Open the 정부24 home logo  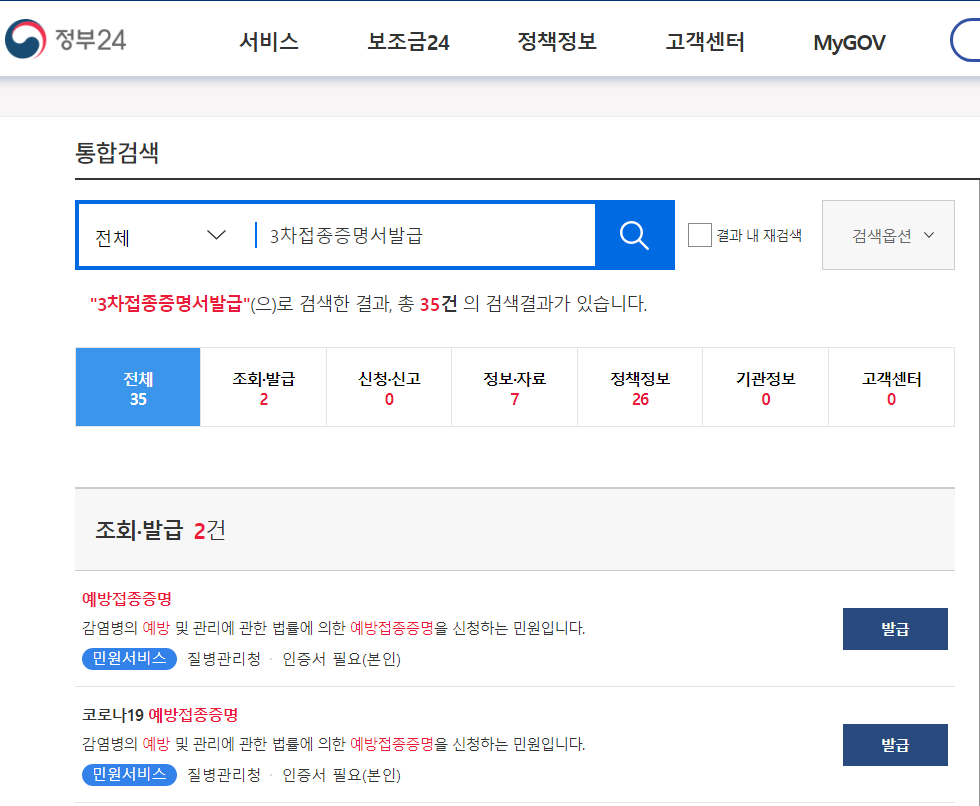(x=66, y=39)
